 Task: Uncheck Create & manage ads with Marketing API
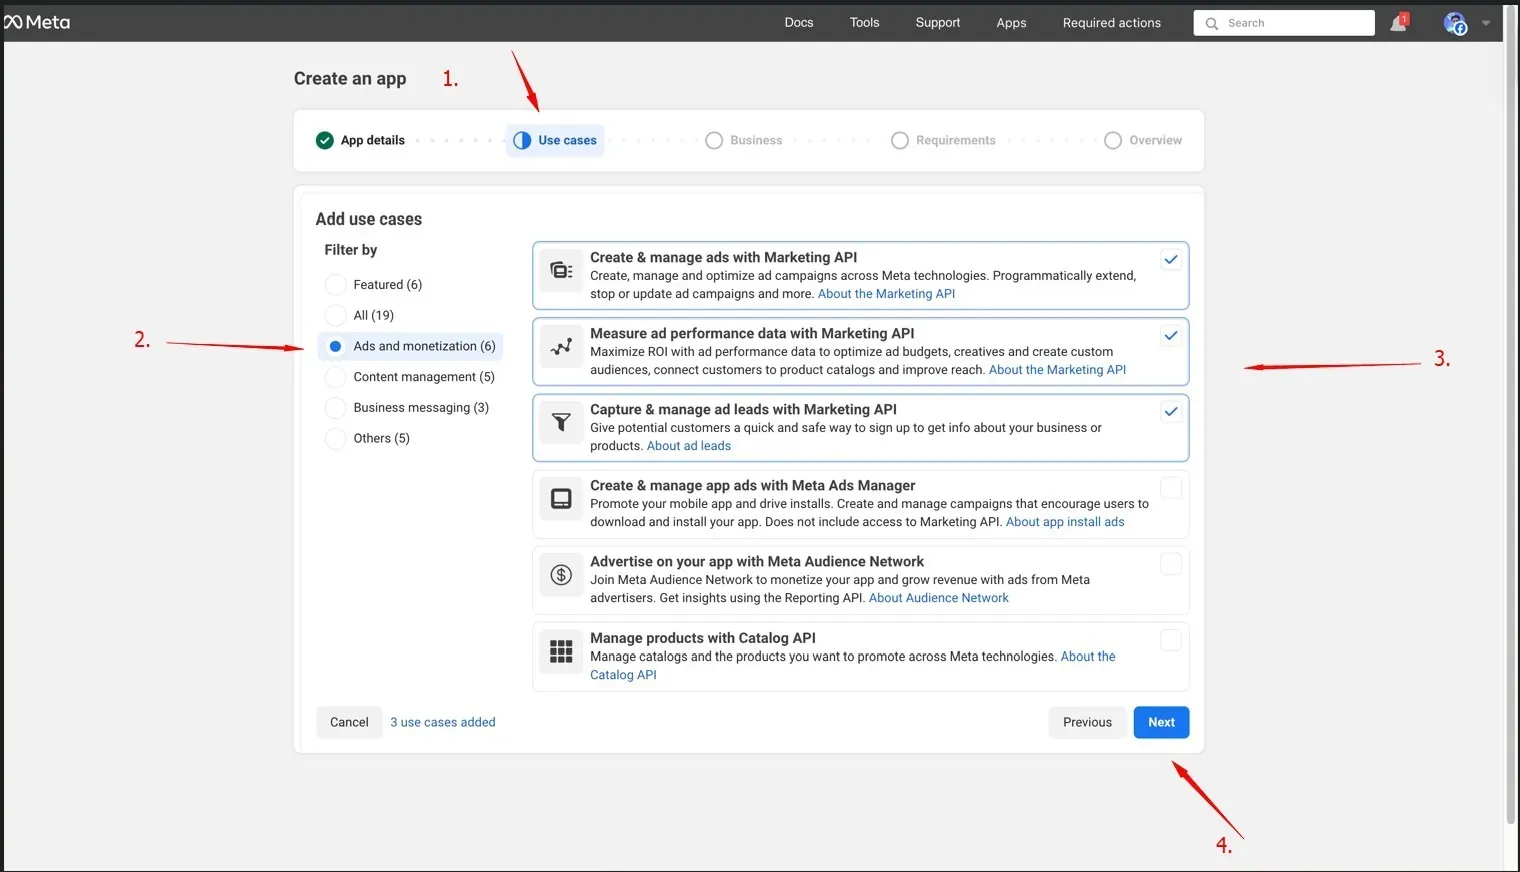pos(1171,260)
